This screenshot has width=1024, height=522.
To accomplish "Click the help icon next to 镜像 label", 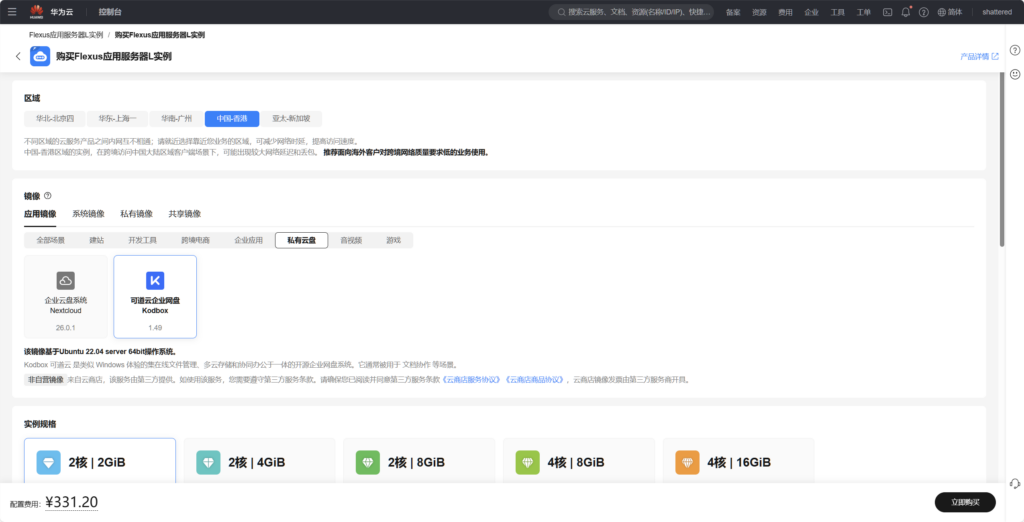I will 48,196.
